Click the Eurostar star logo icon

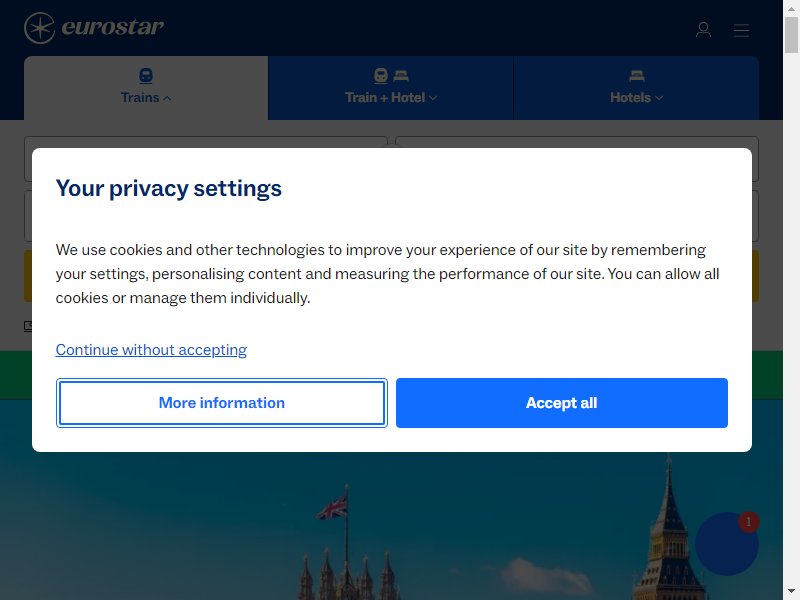point(39,28)
